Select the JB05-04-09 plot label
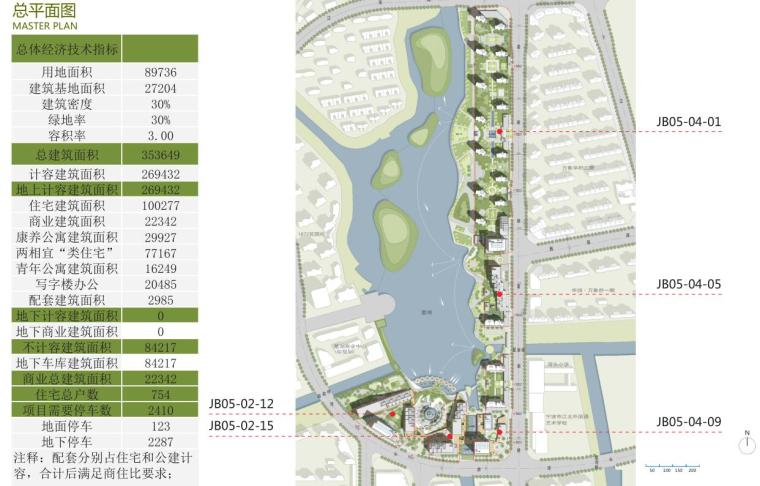The image size is (760, 486). pos(688,422)
